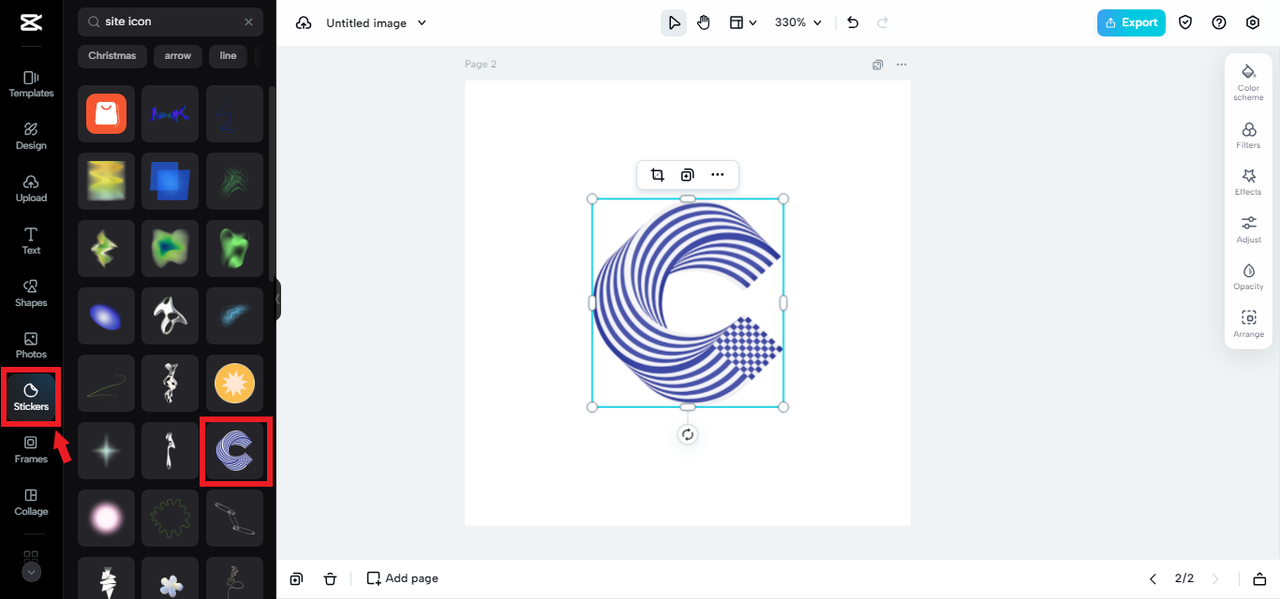
Task: Select the line tag chip
Action: click(x=228, y=56)
